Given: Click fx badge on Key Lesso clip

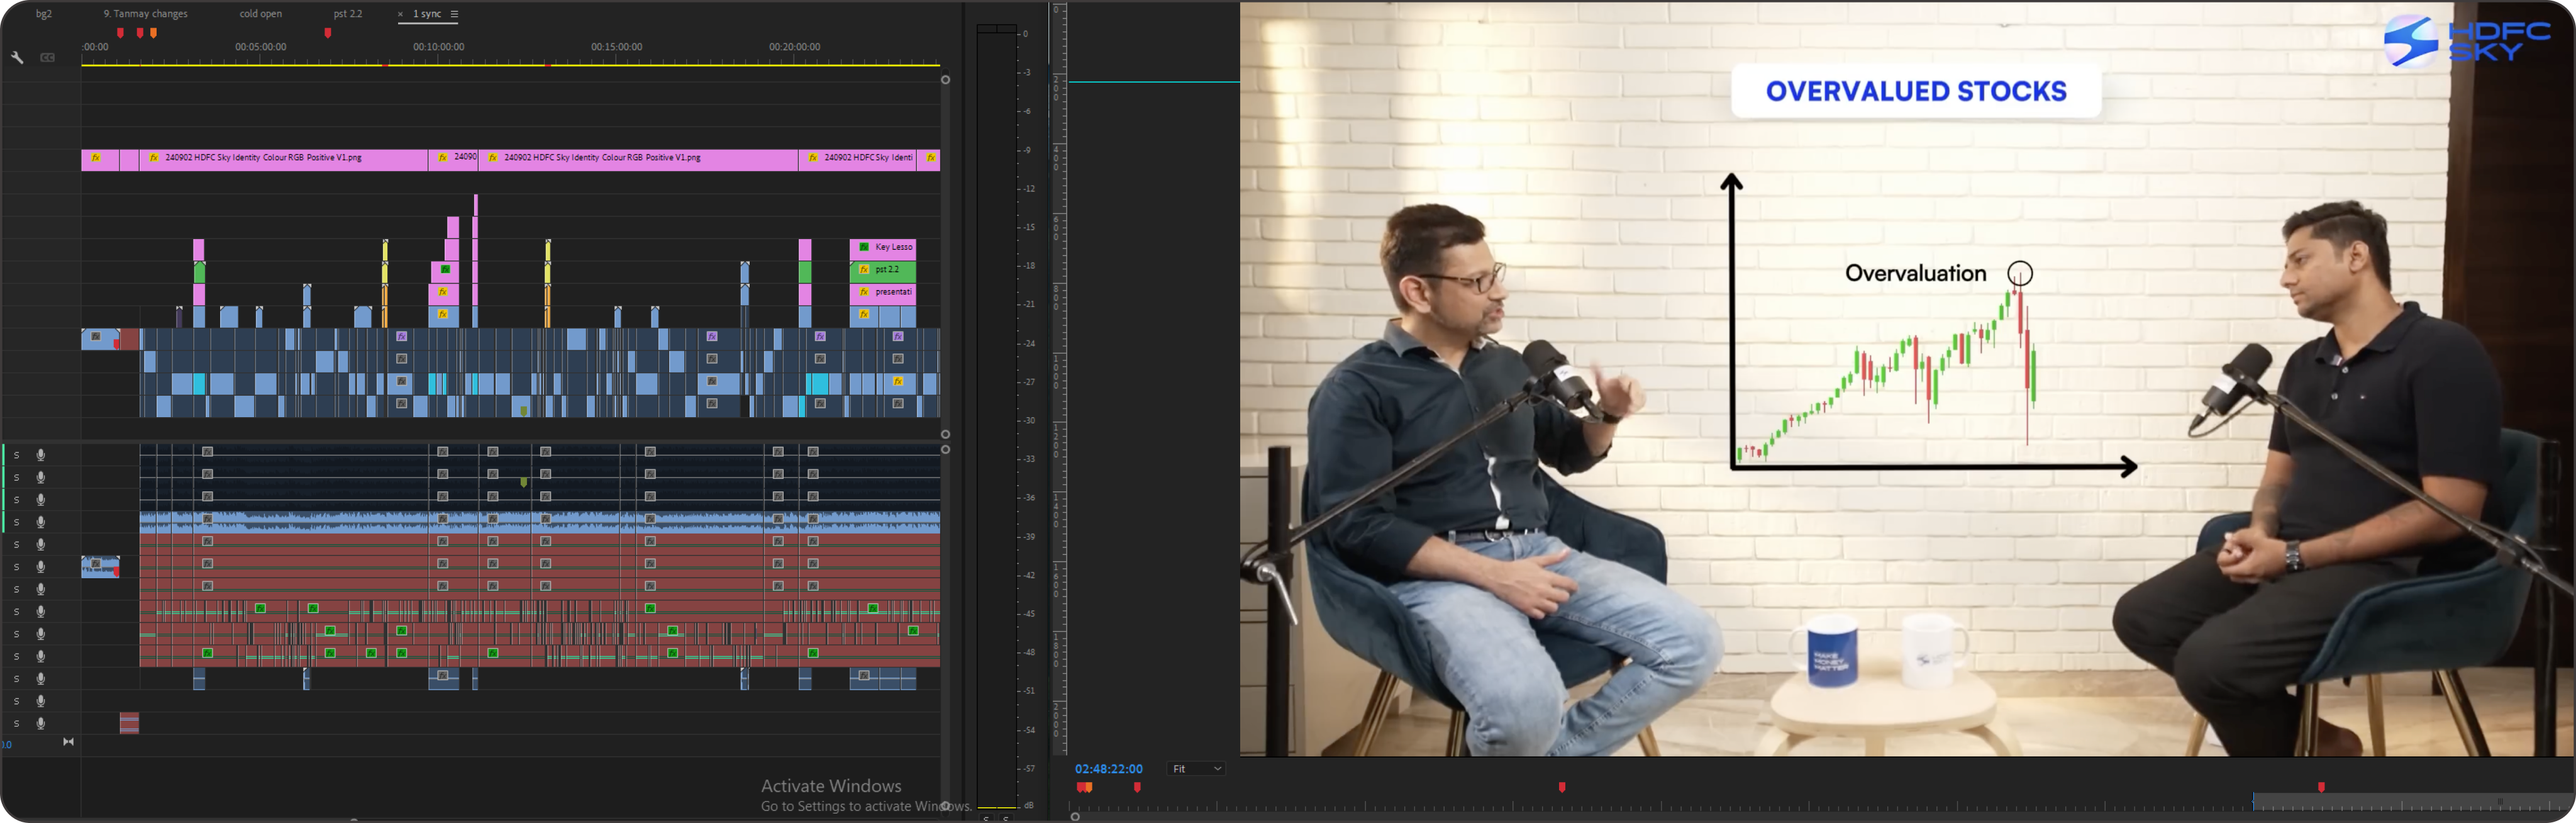Looking at the screenshot, I should coord(864,247).
